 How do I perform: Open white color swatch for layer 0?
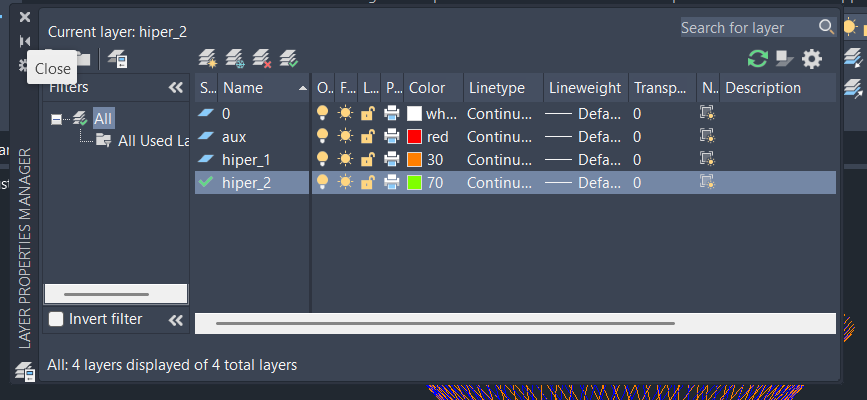coord(414,113)
